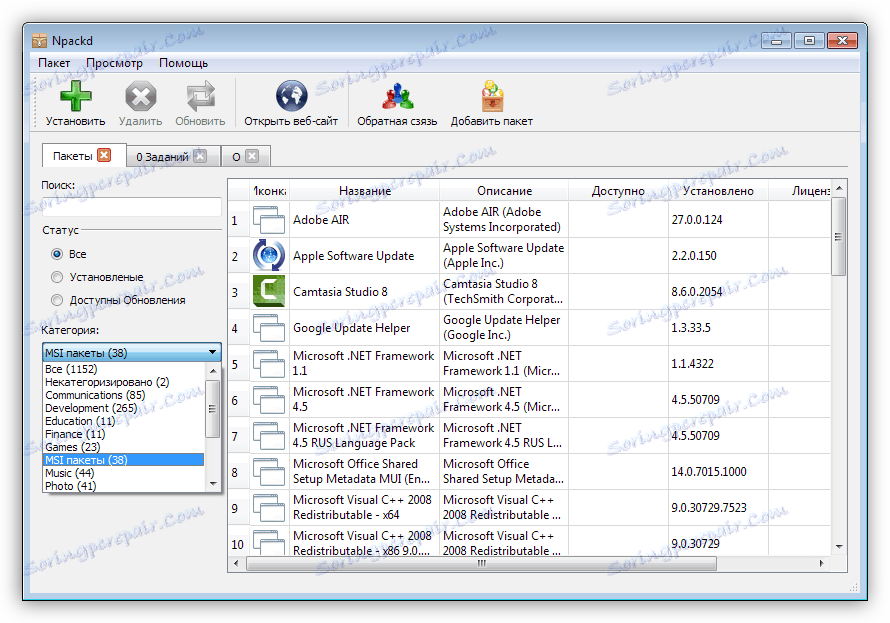This screenshot has width=890, height=623.
Task: Click Camtasia Studio 8 green icon
Action: [x=268, y=292]
